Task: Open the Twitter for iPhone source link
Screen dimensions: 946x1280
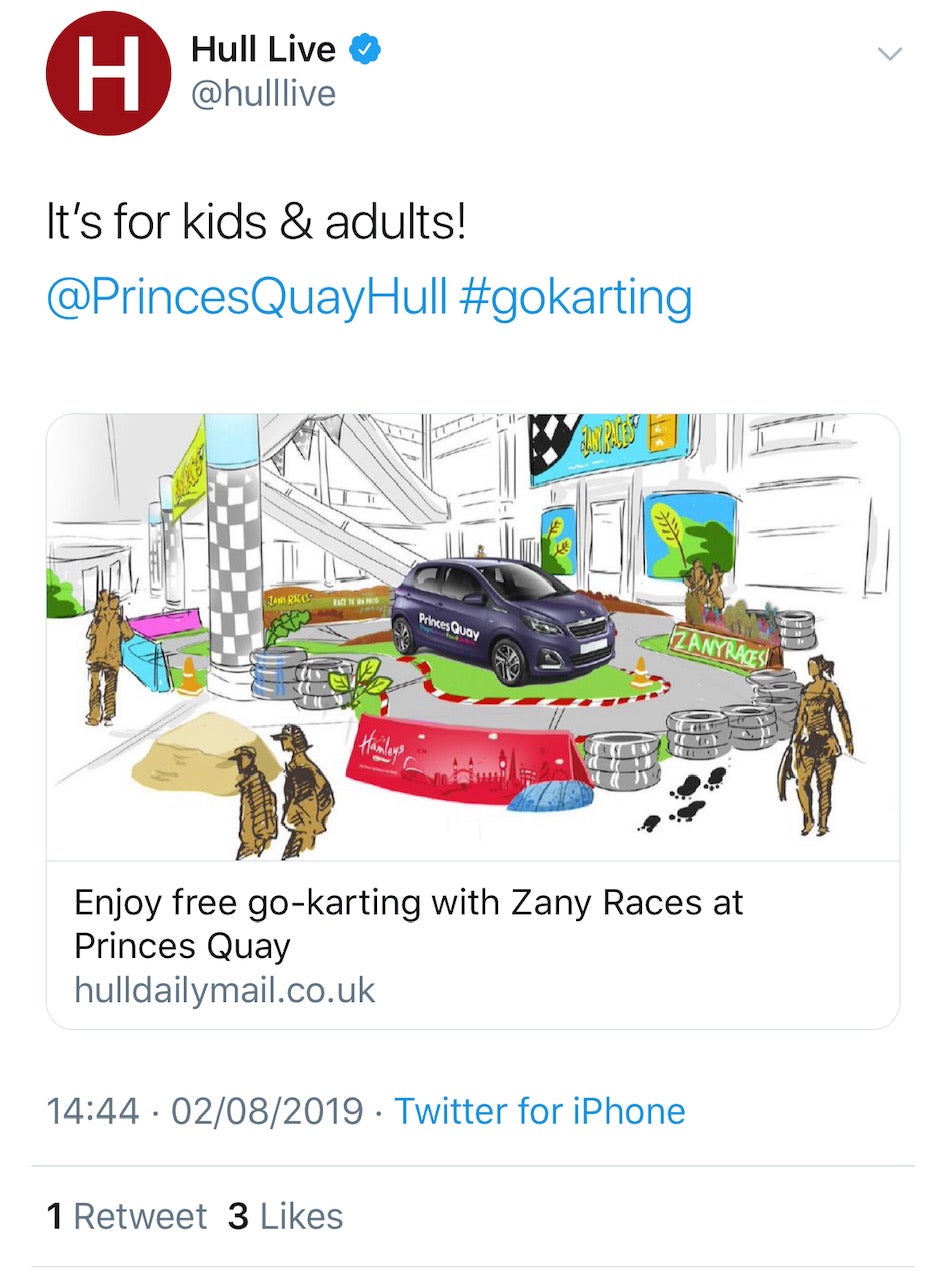Action: tap(539, 1111)
